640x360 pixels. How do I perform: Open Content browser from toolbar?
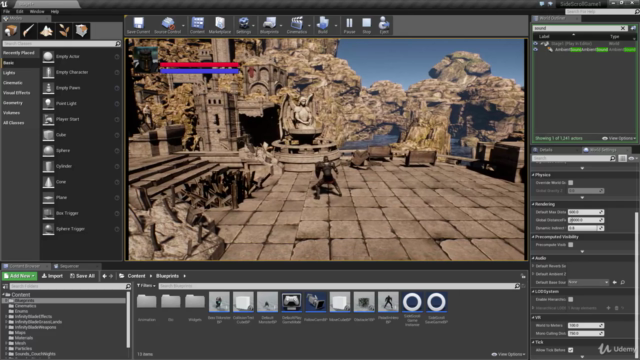pyautogui.click(x=197, y=25)
